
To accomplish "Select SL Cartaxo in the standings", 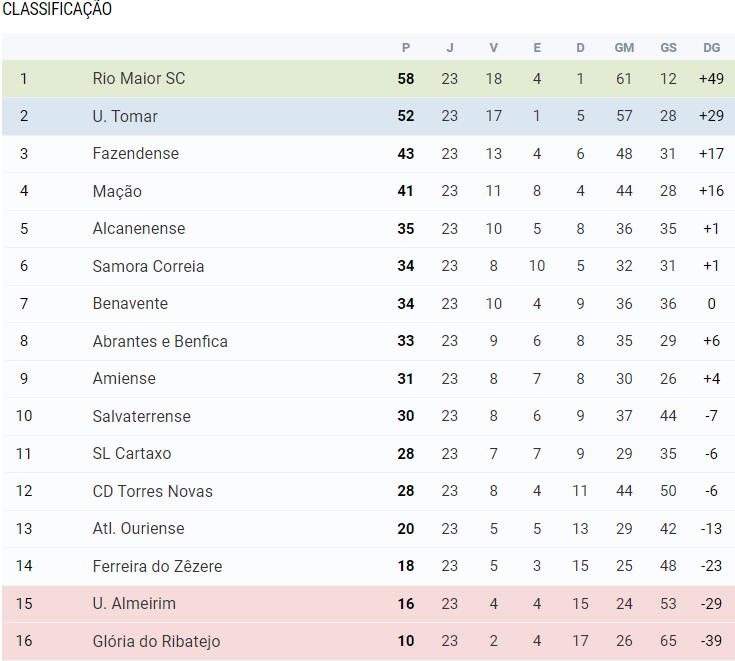I will tap(132, 454).
